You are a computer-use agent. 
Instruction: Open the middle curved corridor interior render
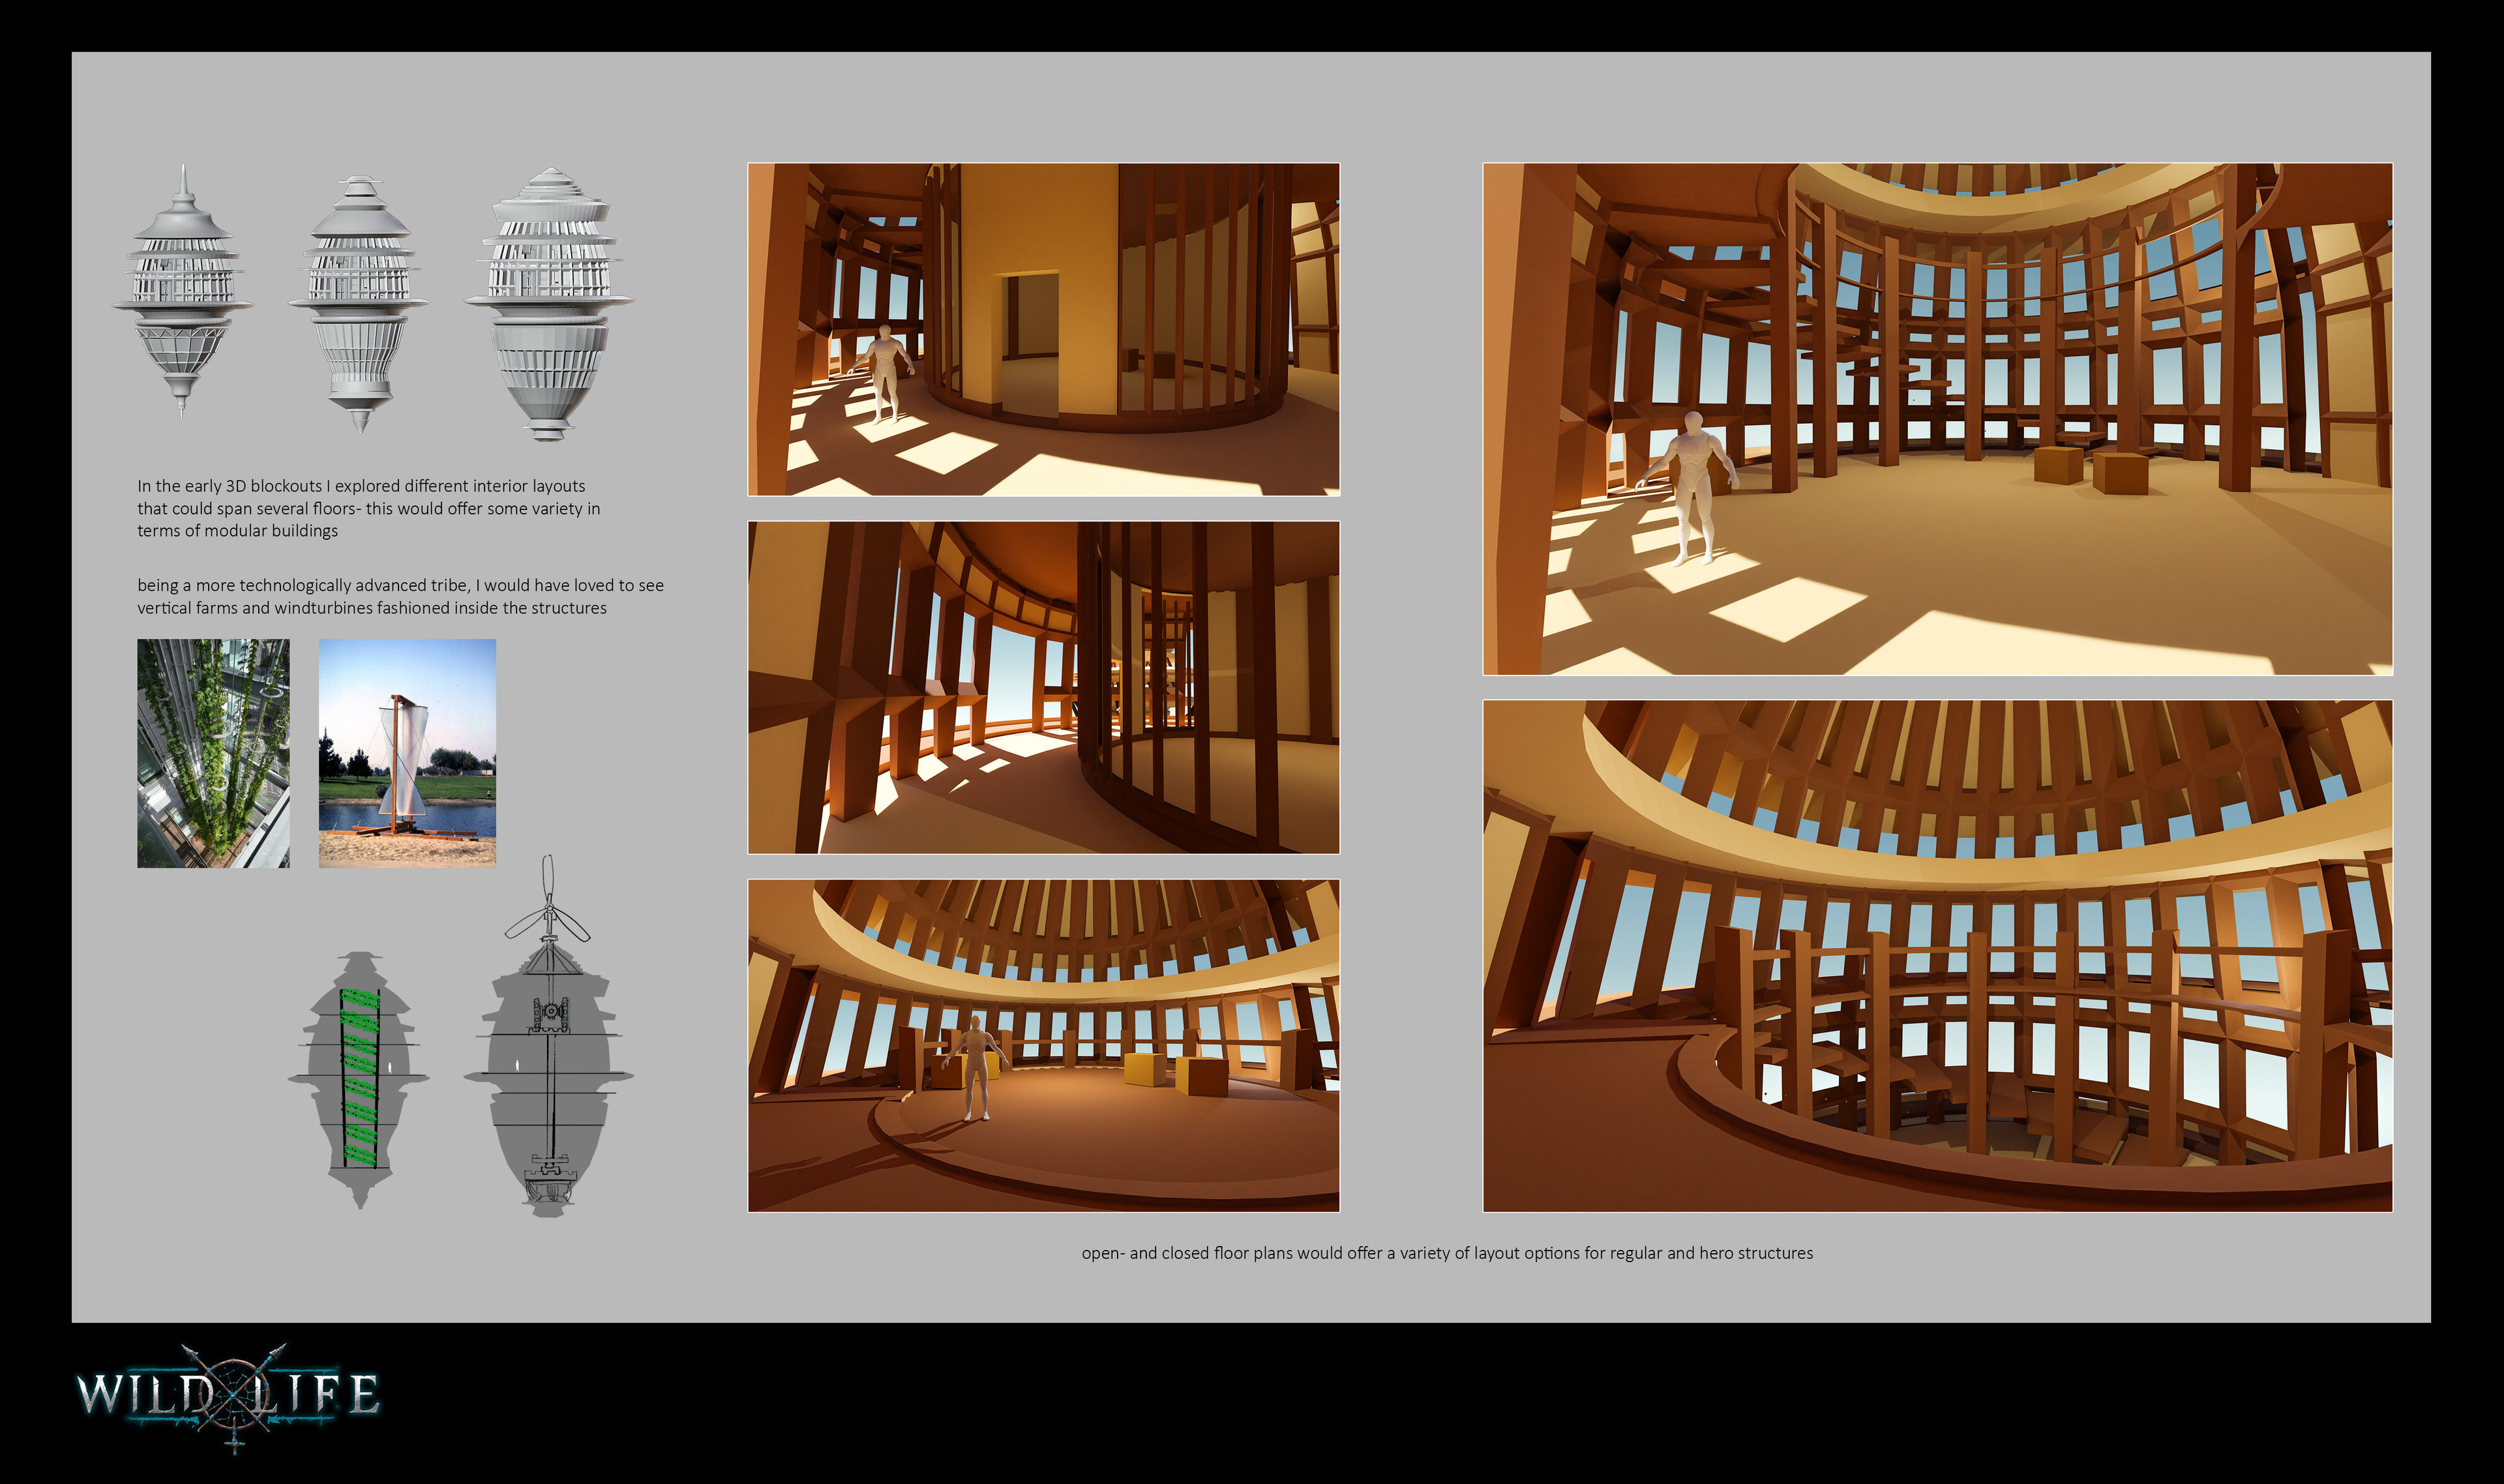[1043, 687]
